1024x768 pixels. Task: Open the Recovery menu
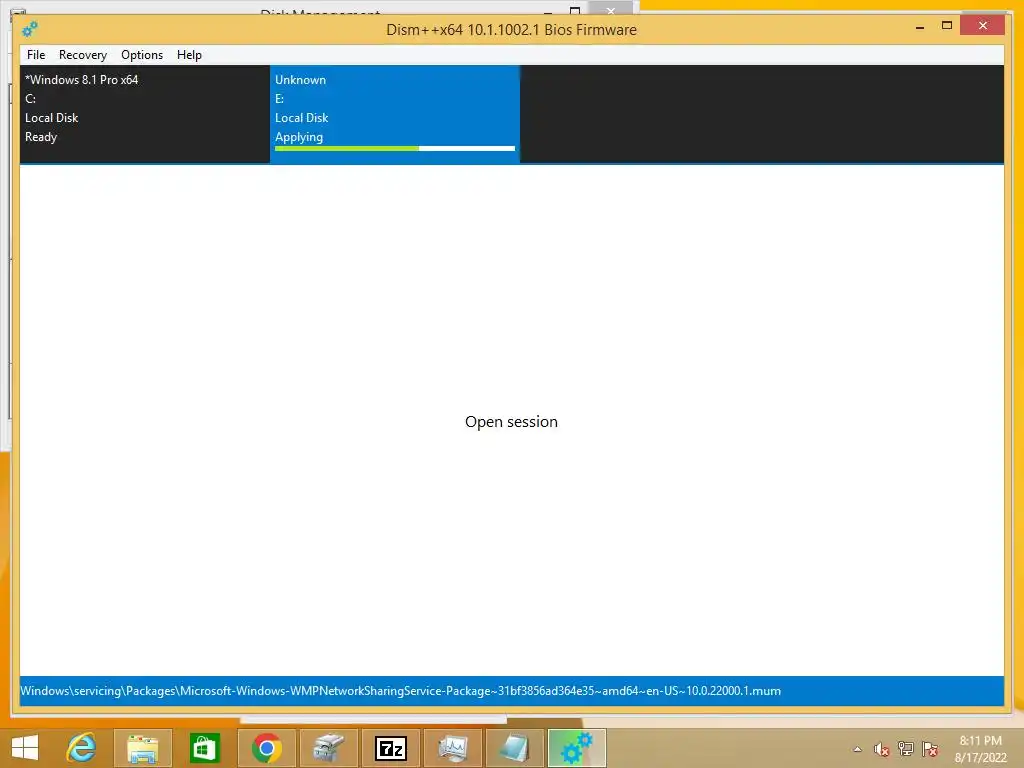[83, 55]
